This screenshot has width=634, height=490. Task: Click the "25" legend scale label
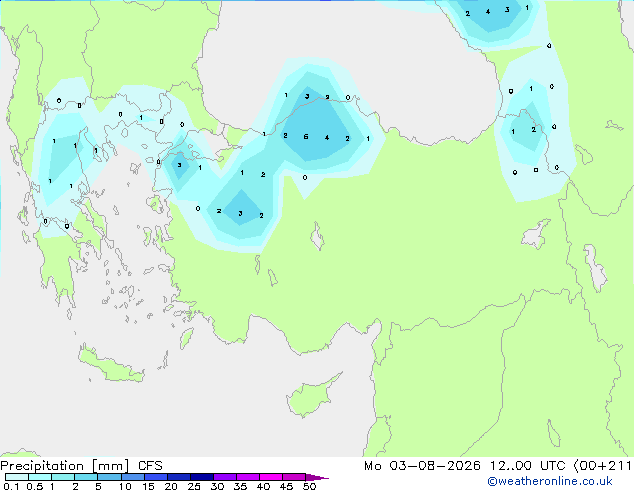coord(194,486)
